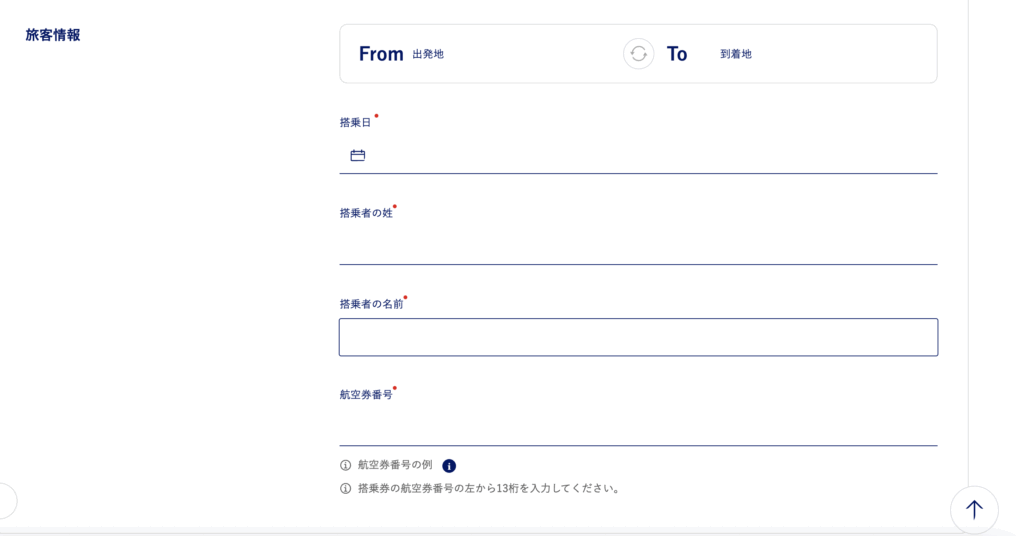Select the 旅客情報 section heading

(53, 35)
